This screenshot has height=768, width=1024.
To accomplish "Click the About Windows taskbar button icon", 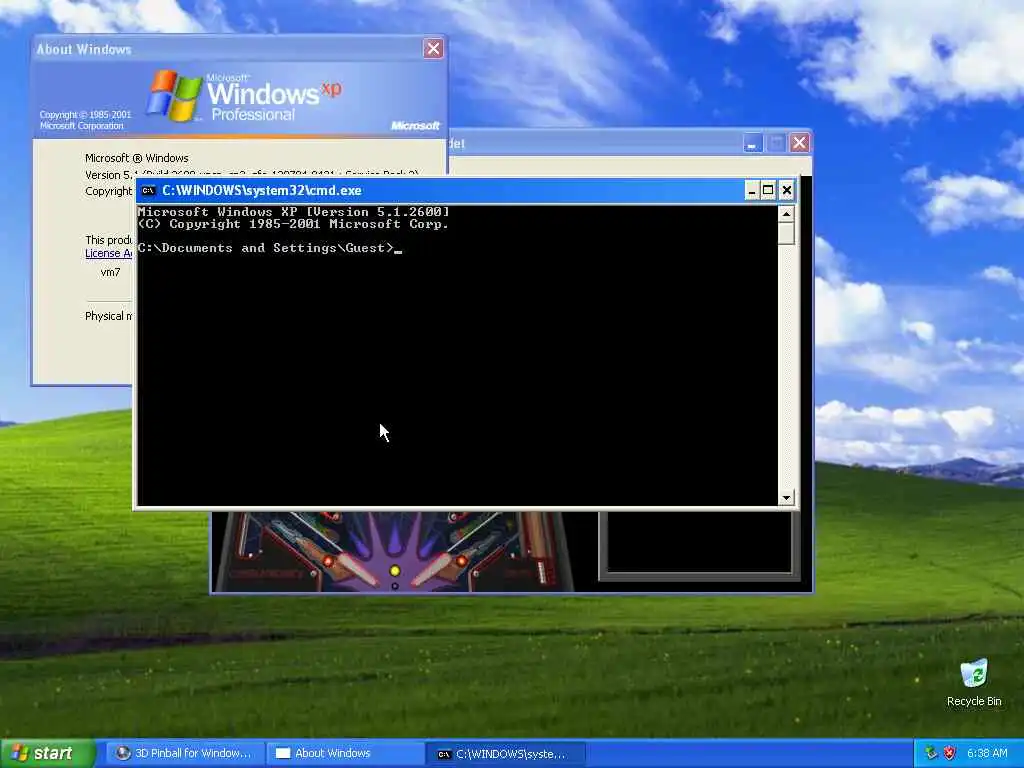I will [x=283, y=753].
